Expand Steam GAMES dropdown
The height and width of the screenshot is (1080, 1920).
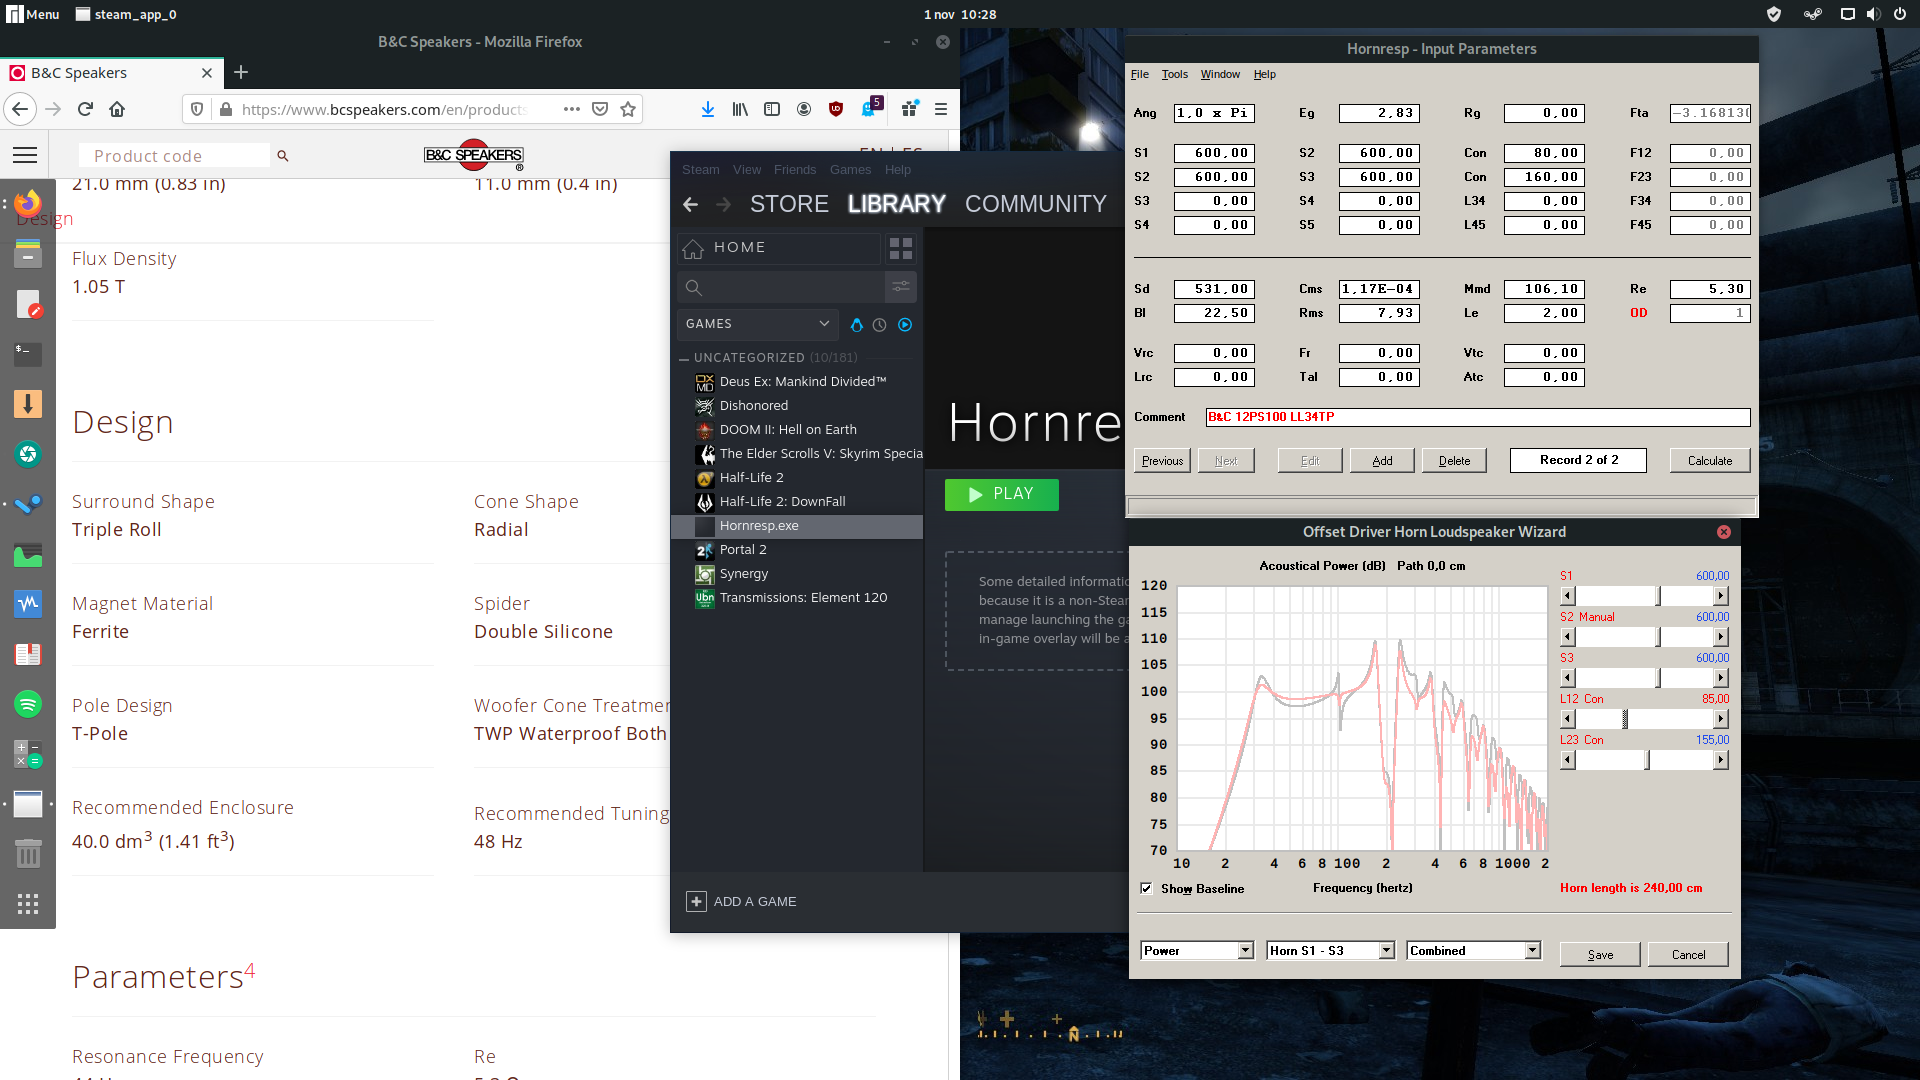click(757, 324)
